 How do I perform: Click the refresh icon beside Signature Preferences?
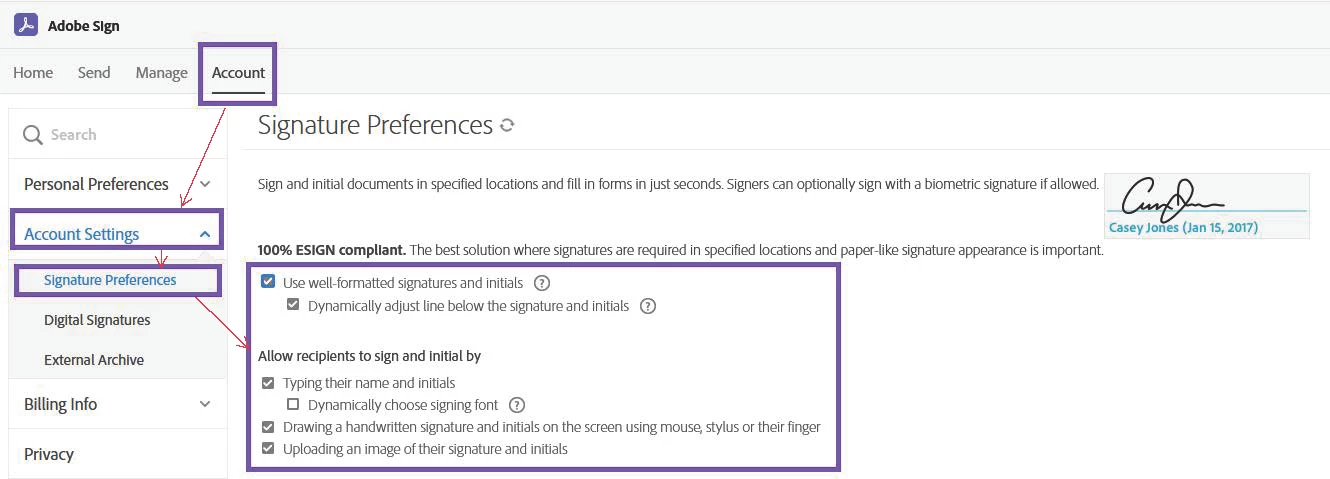coord(507,126)
